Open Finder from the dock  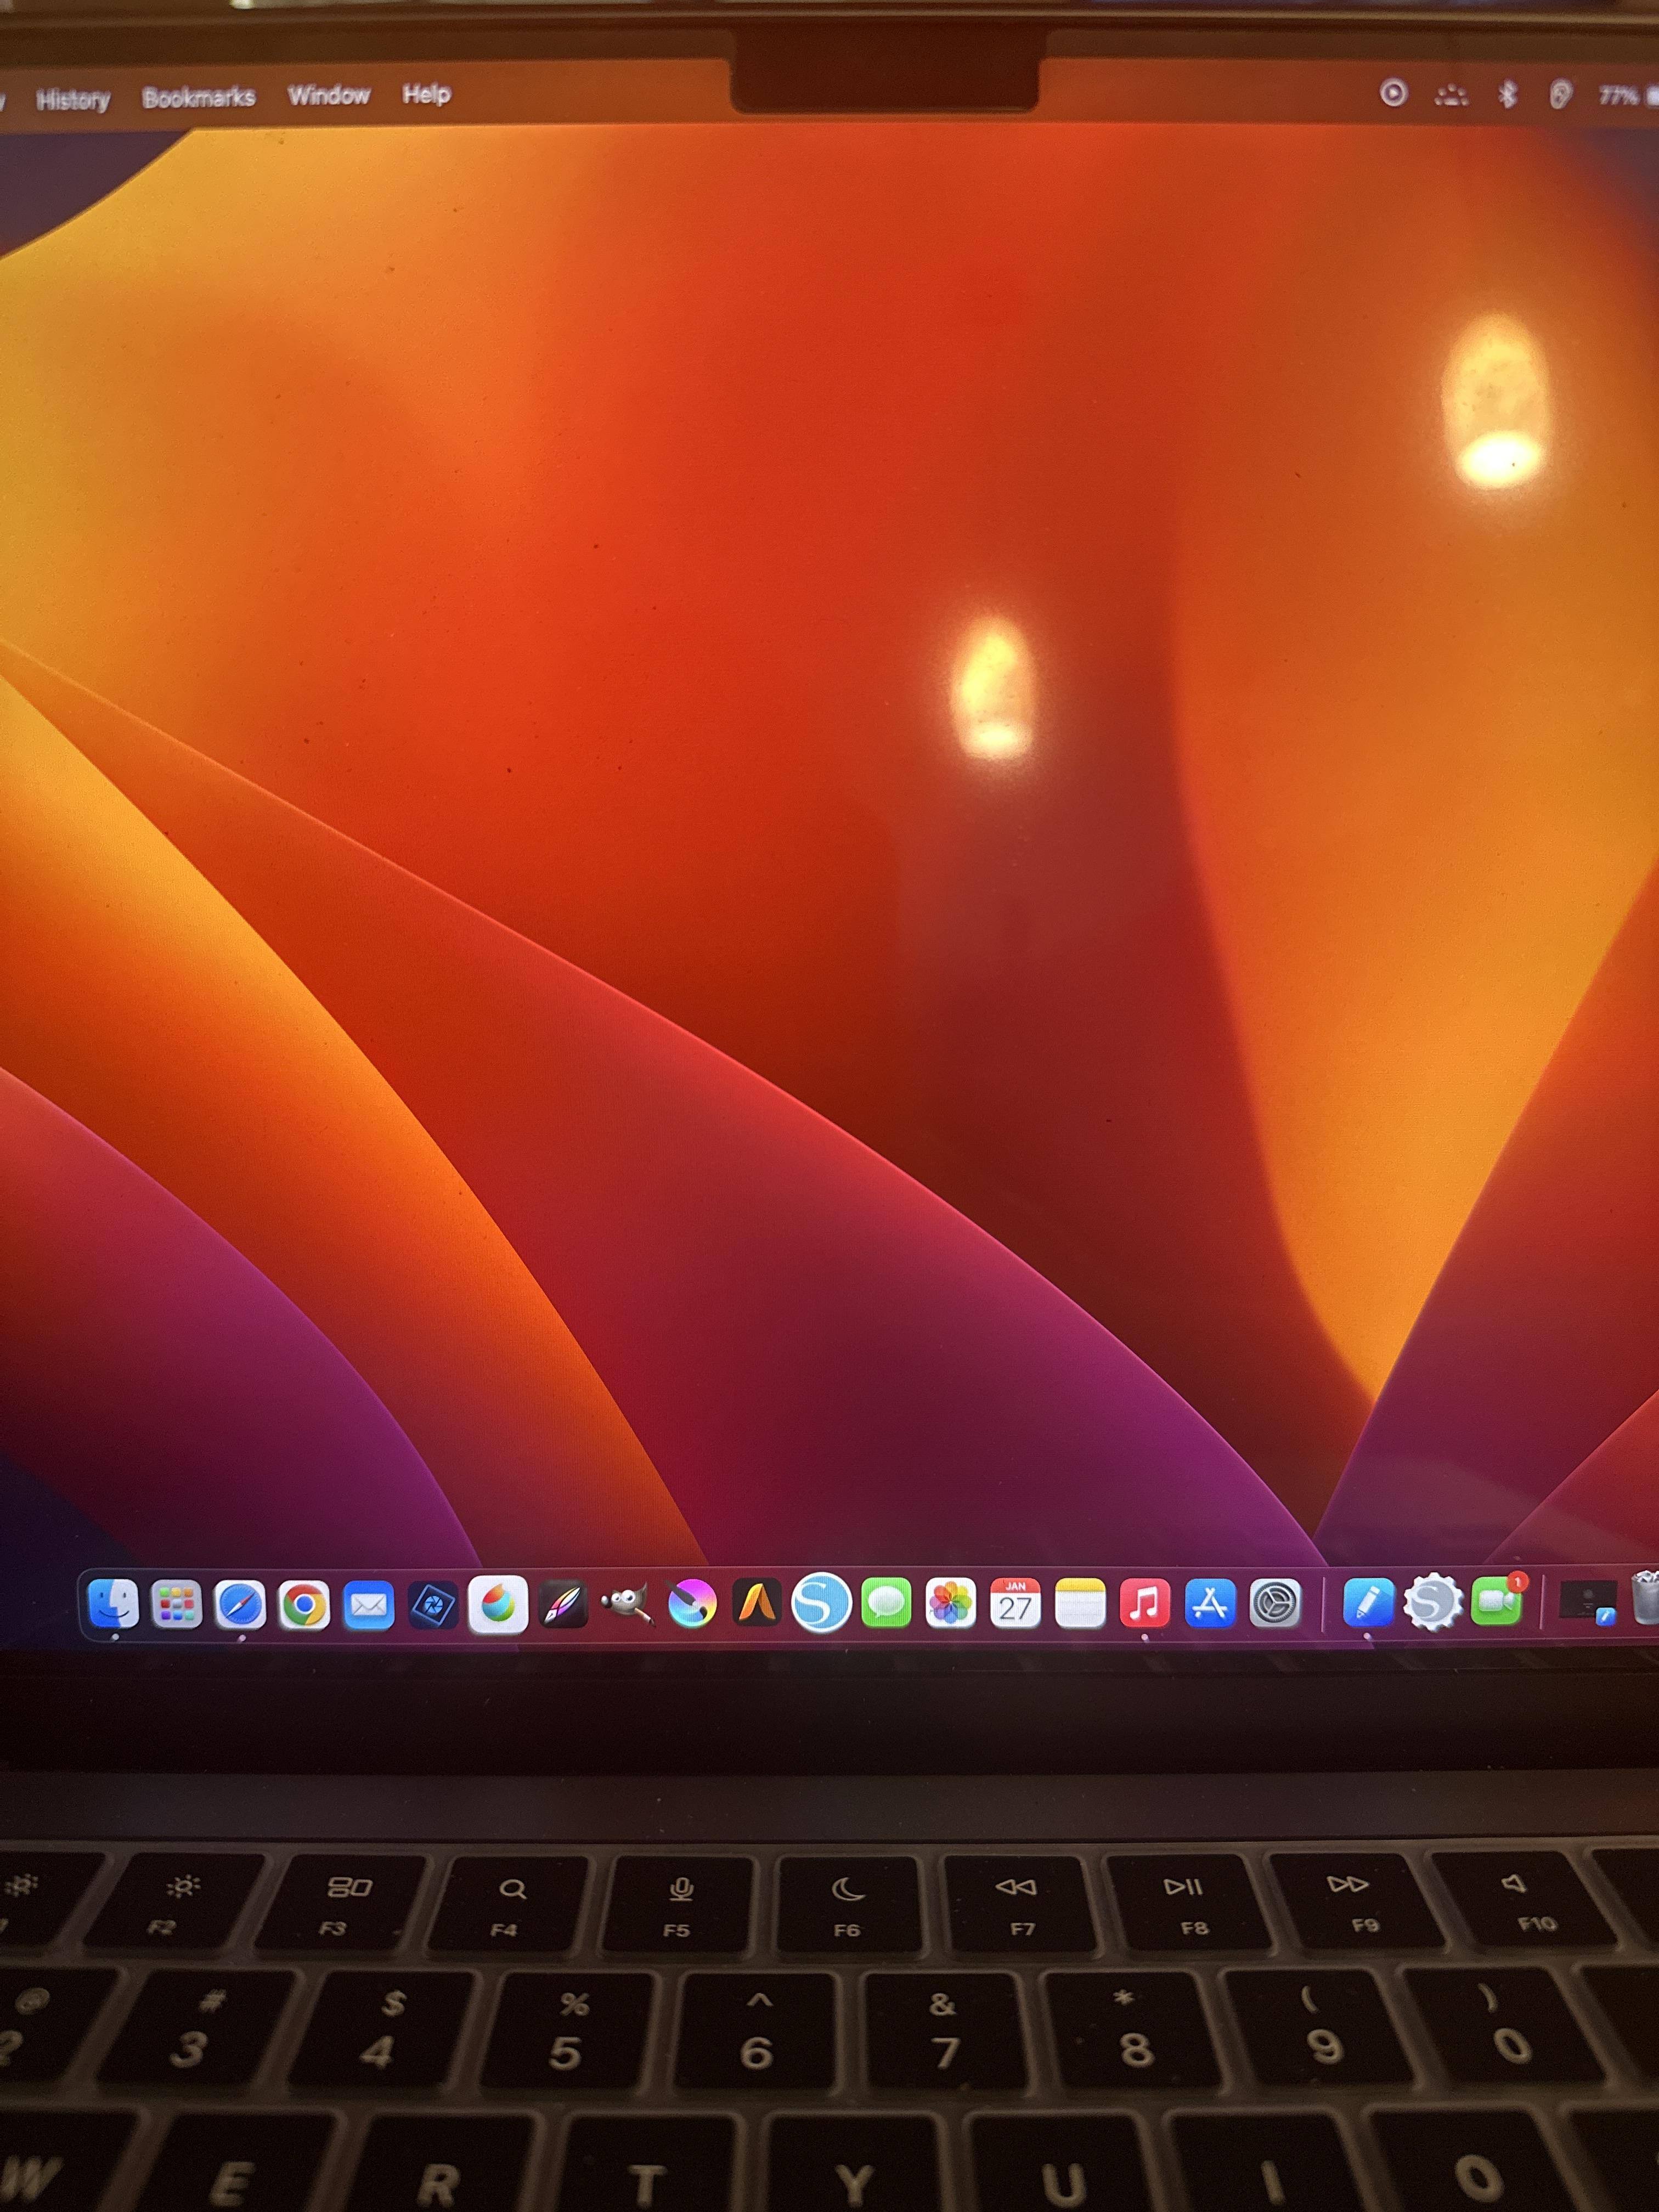tap(113, 1604)
